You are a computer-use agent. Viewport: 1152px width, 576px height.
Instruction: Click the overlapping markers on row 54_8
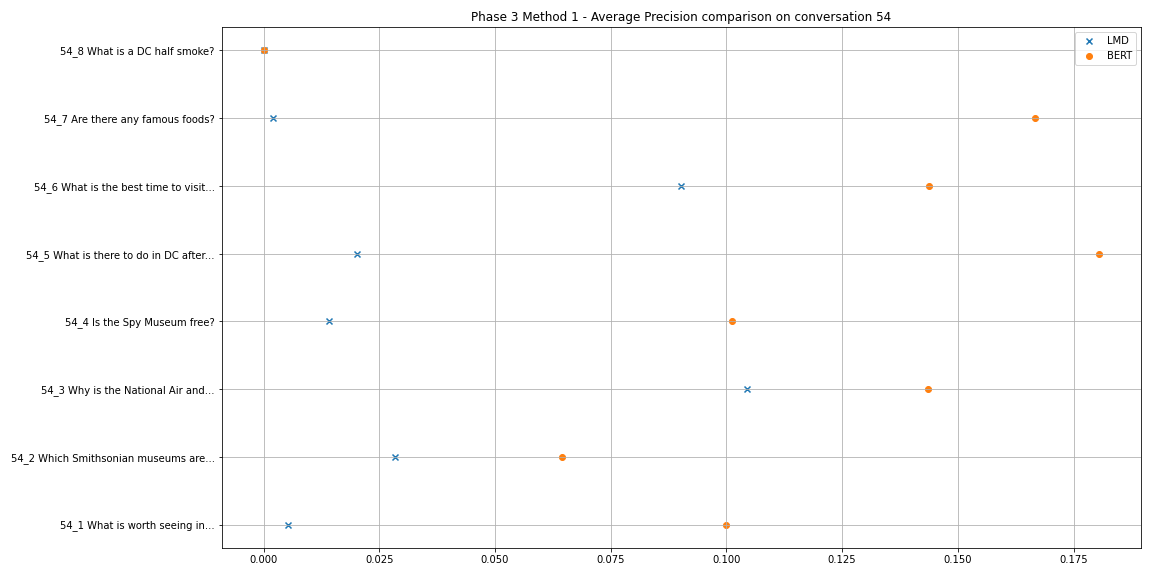(264, 50)
